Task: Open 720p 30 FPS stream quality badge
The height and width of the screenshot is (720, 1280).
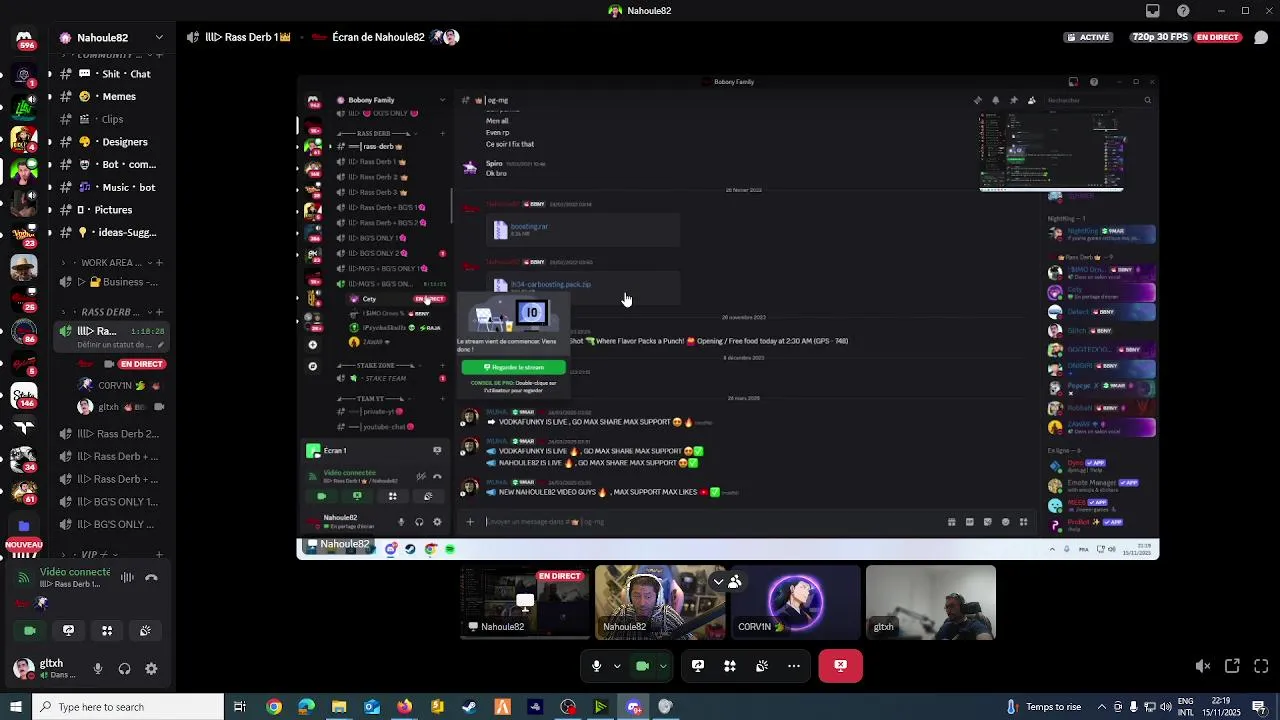Action: (x=1159, y=37)
